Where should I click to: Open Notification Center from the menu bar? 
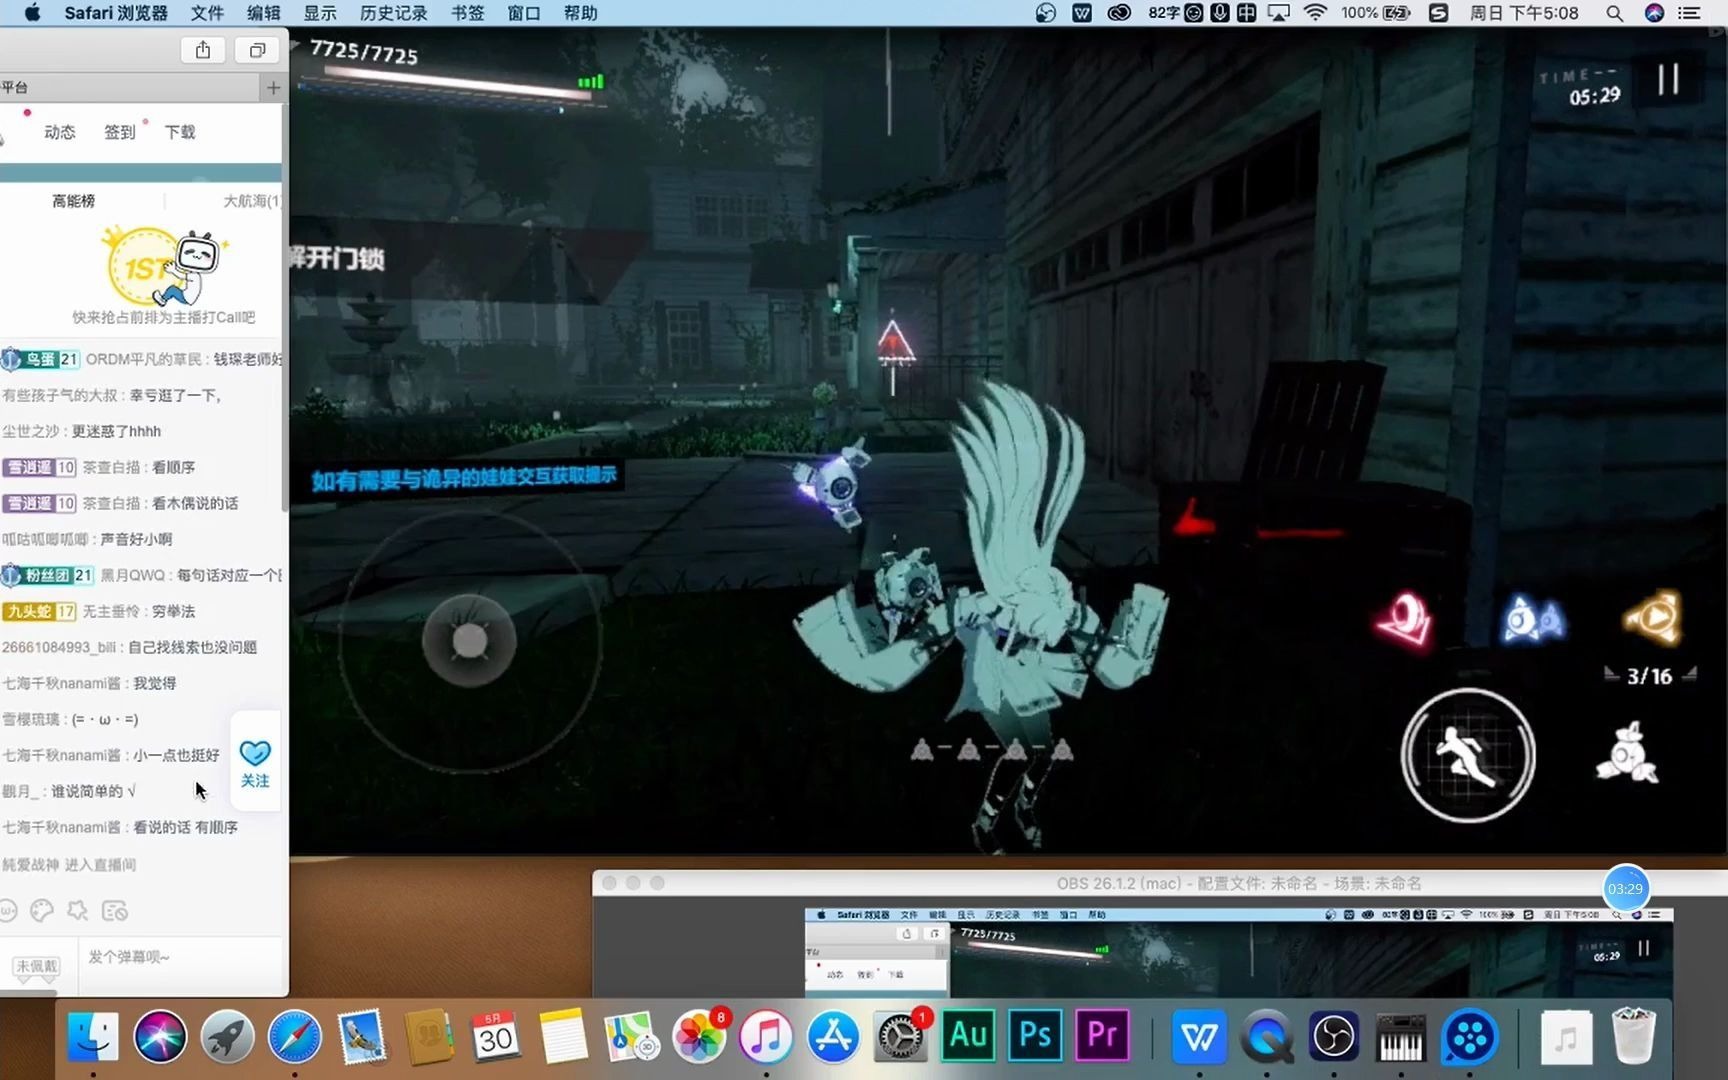tap(1689, 13)
